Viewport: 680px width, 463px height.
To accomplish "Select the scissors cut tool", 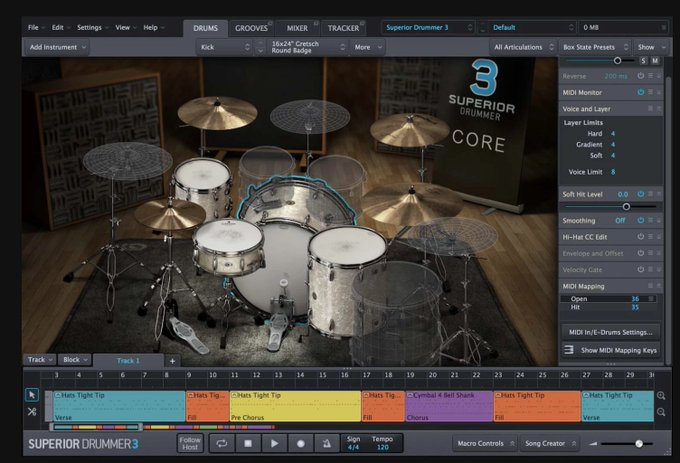I will pyautogui.click(x=32, y=411).
